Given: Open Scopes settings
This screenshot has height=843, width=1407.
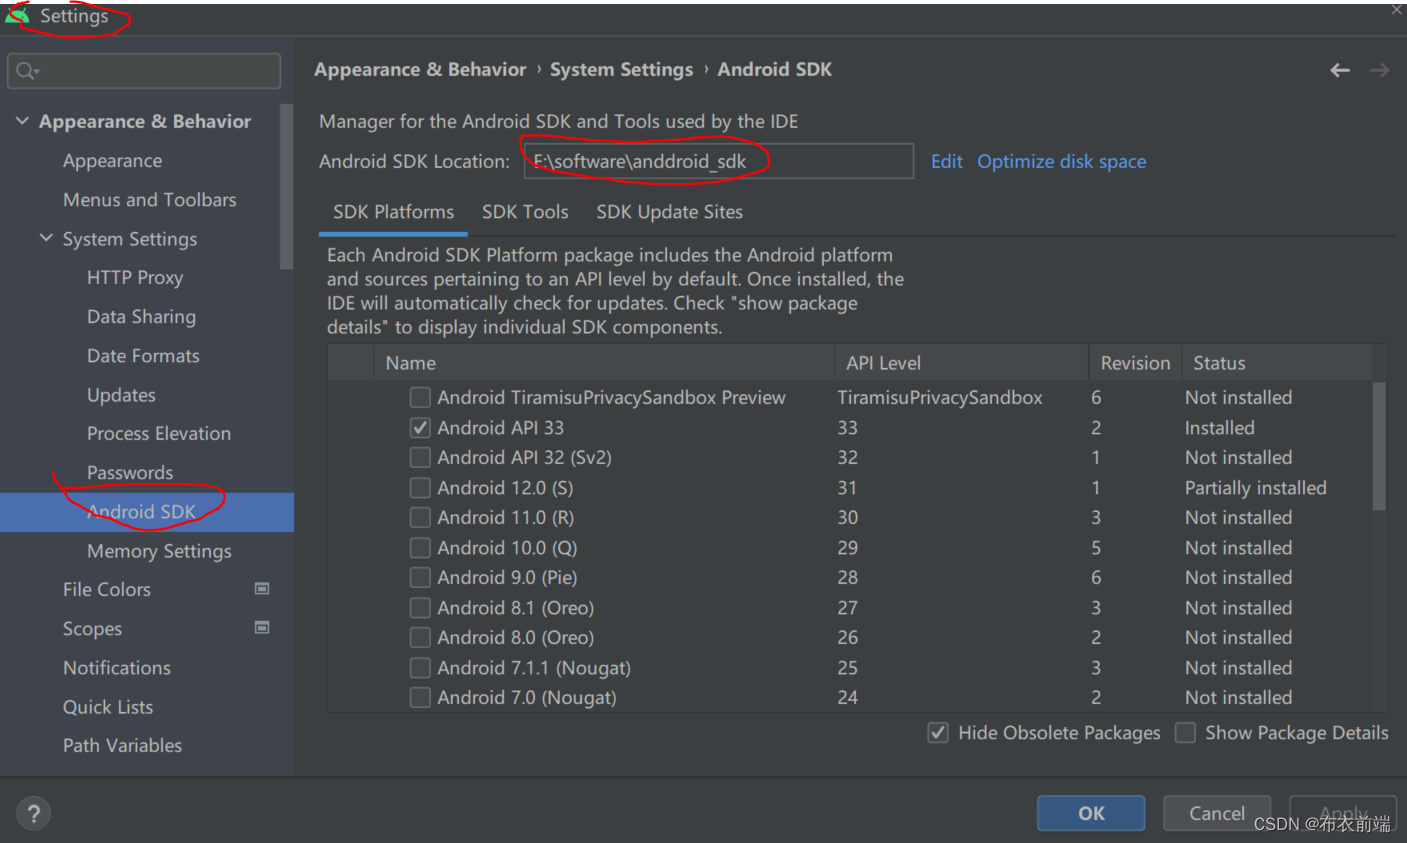Looking at the screenshot, I should tap(92, 629).
